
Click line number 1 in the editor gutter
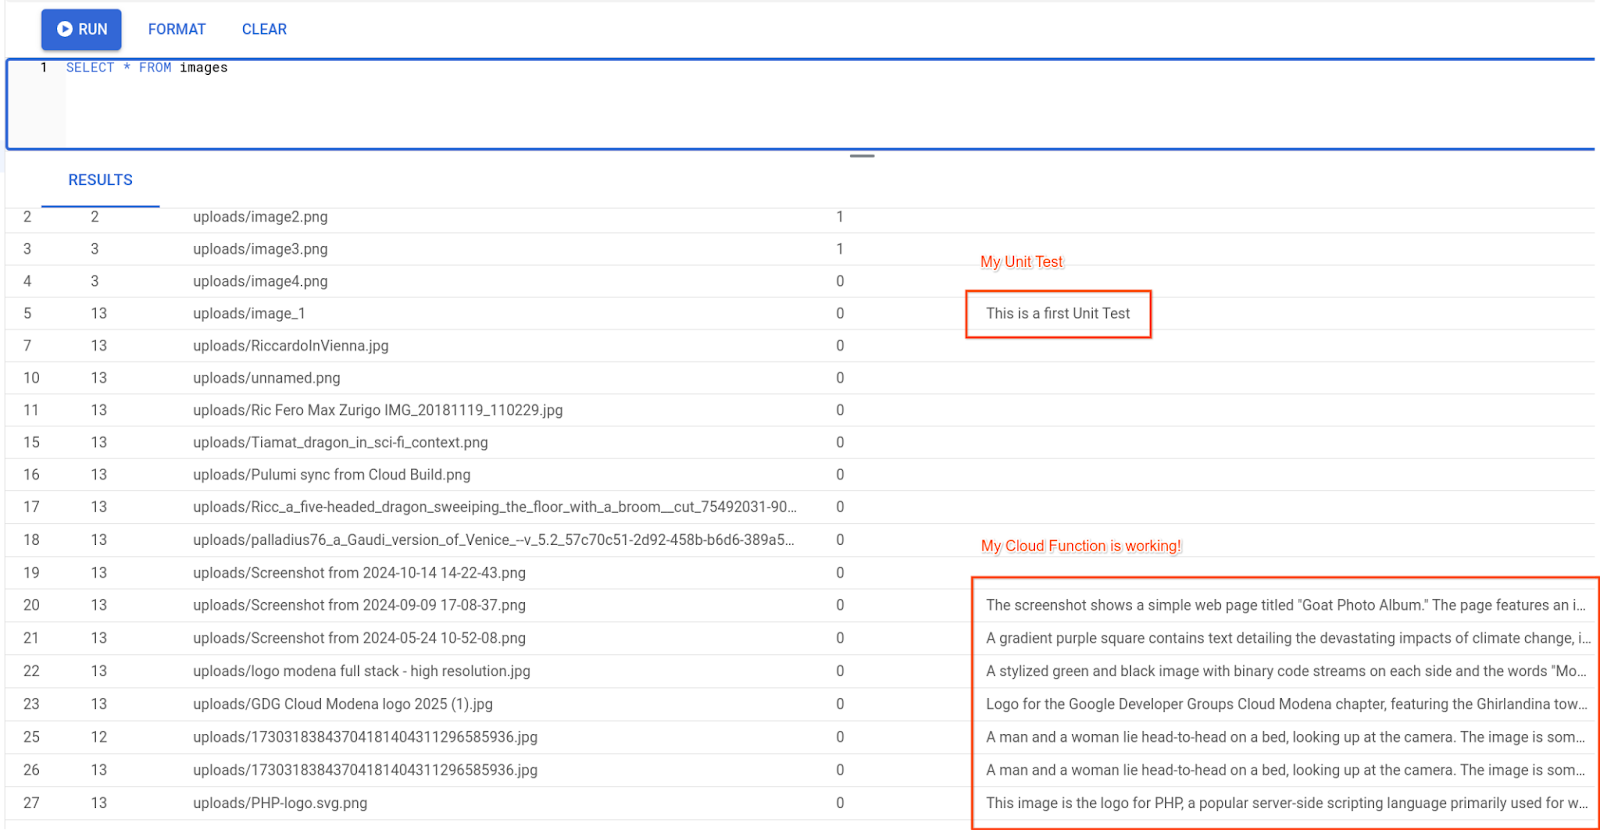click(x=43, y=68)
